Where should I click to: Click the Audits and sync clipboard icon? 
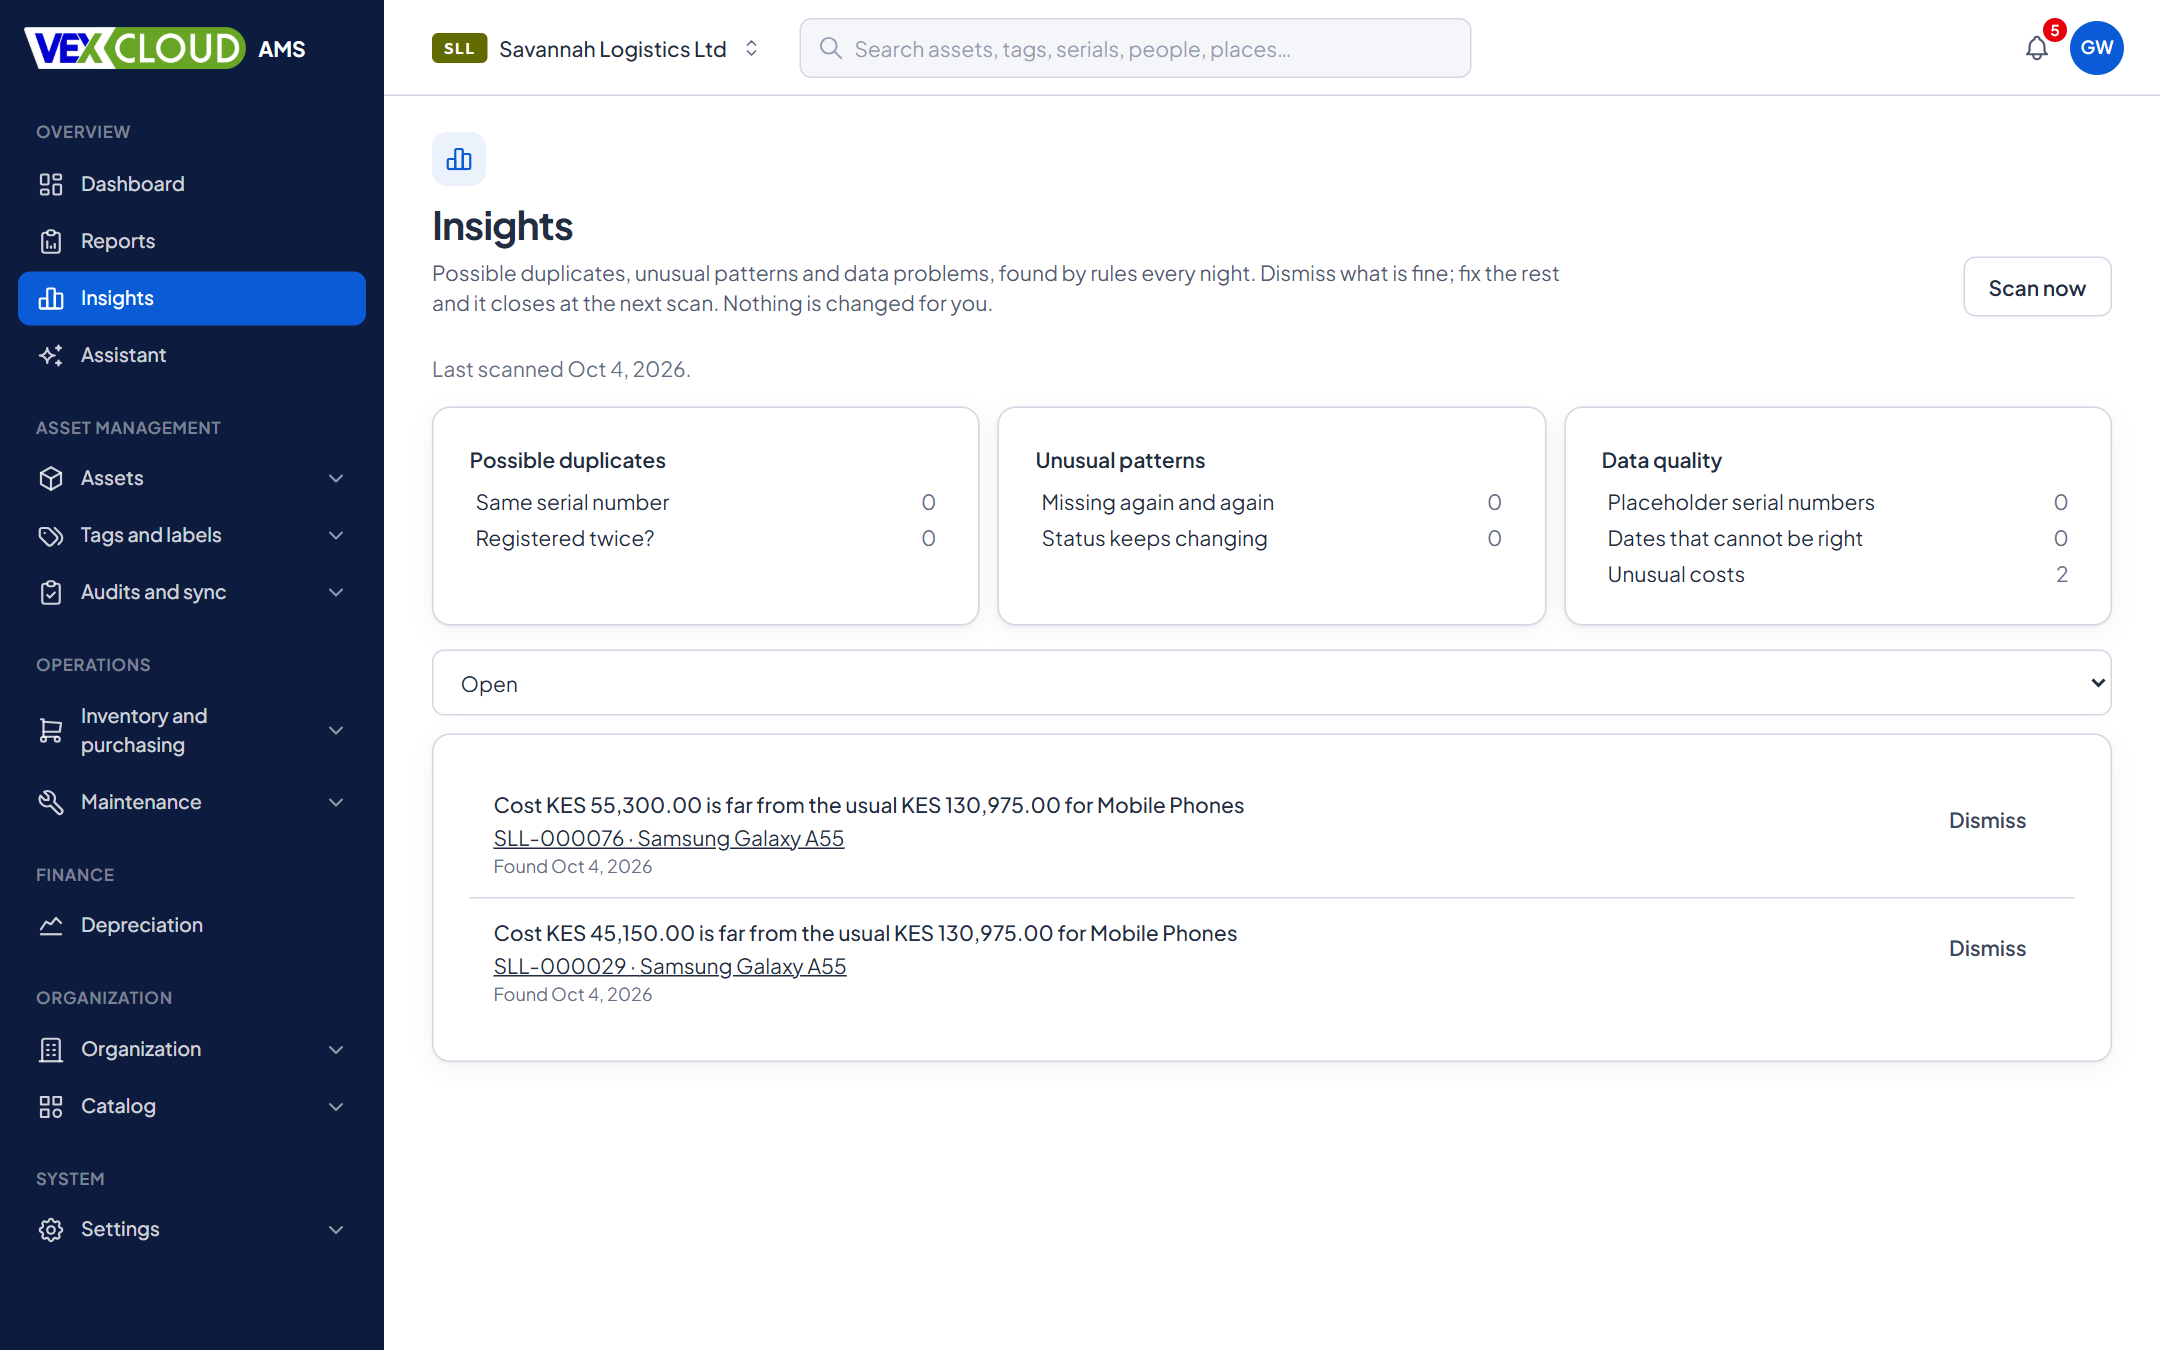(x=51, y=592)
